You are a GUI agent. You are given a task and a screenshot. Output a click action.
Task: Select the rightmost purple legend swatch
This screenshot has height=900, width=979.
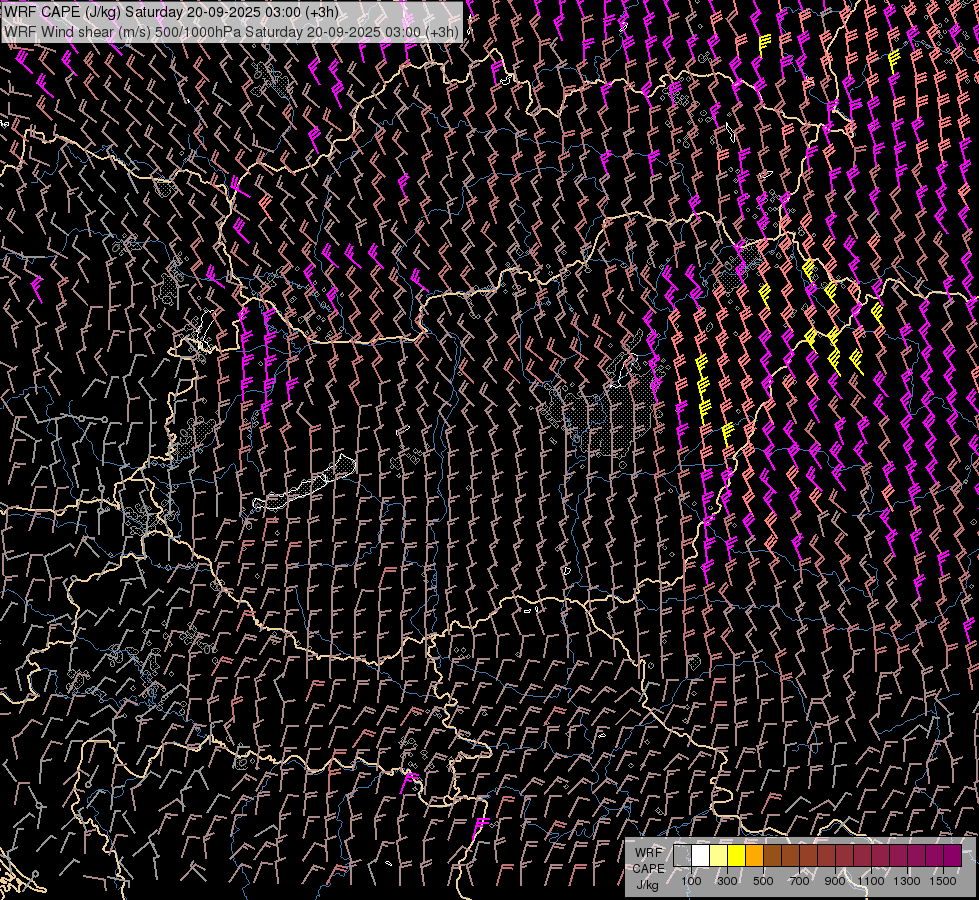pos(952,856)
